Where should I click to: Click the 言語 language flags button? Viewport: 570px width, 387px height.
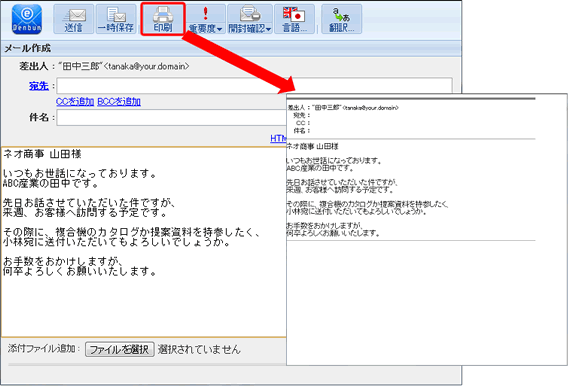click(294, 19)
